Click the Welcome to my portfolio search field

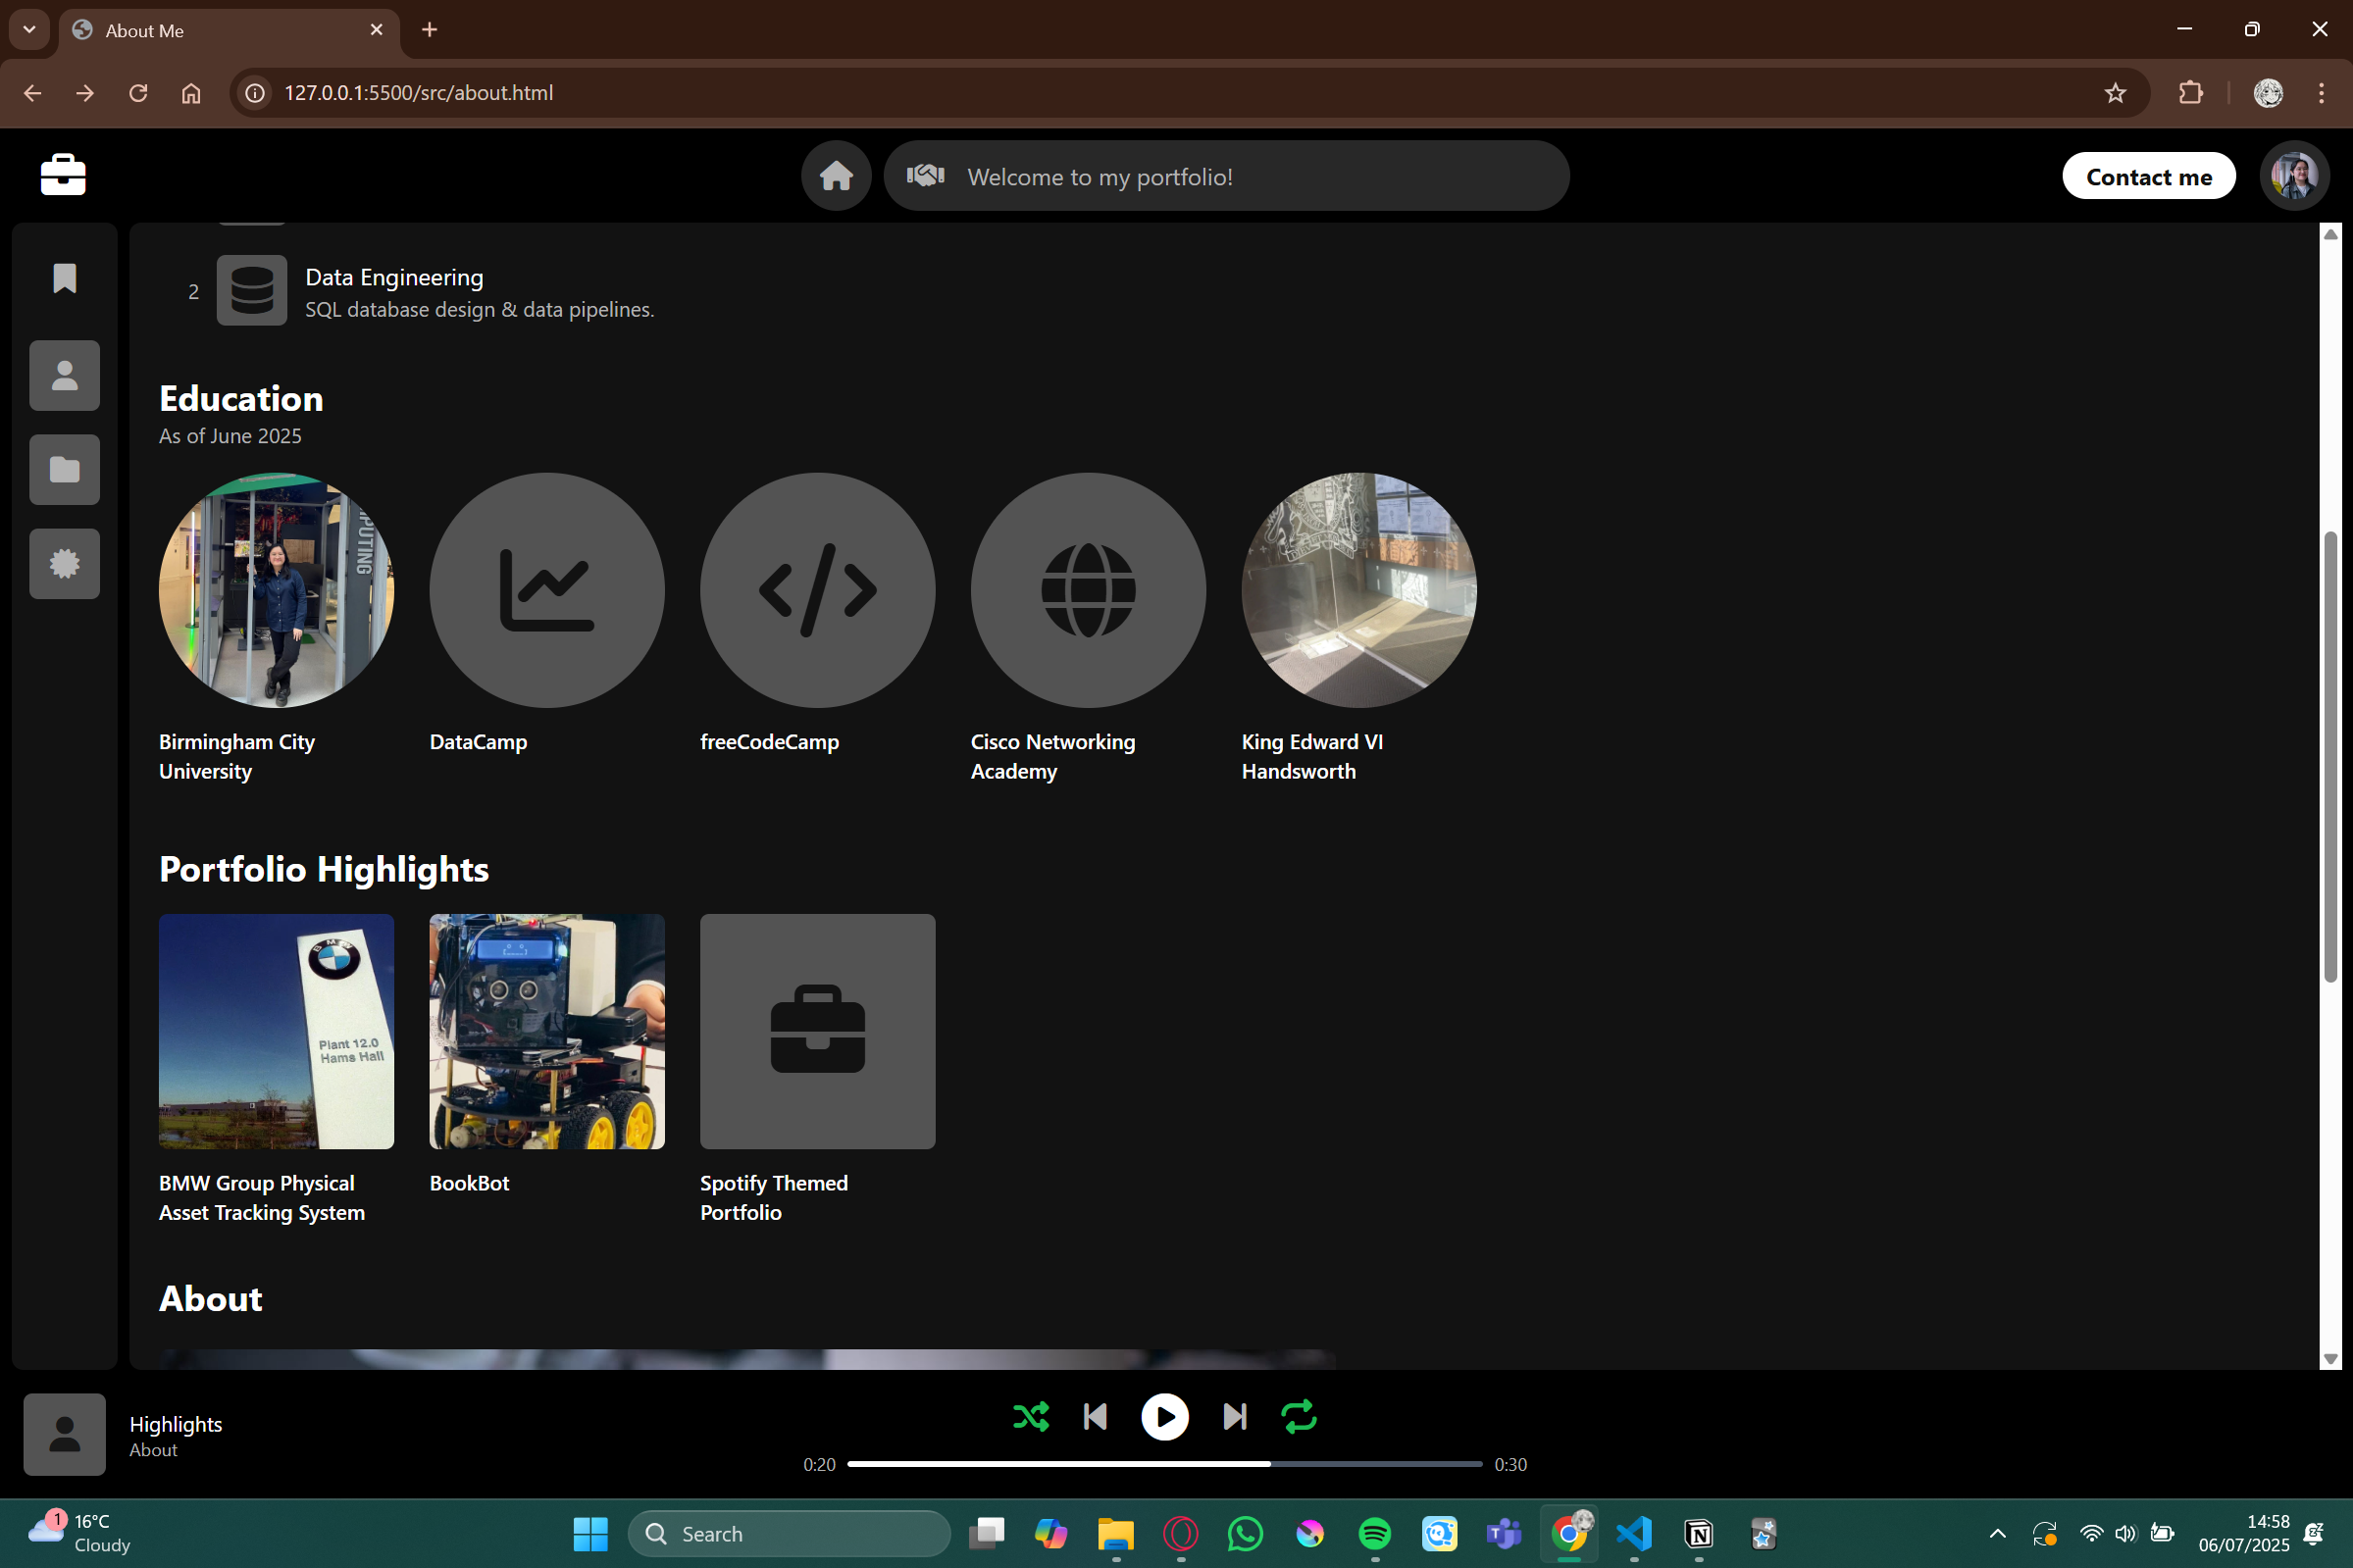tap(1225, 177)
